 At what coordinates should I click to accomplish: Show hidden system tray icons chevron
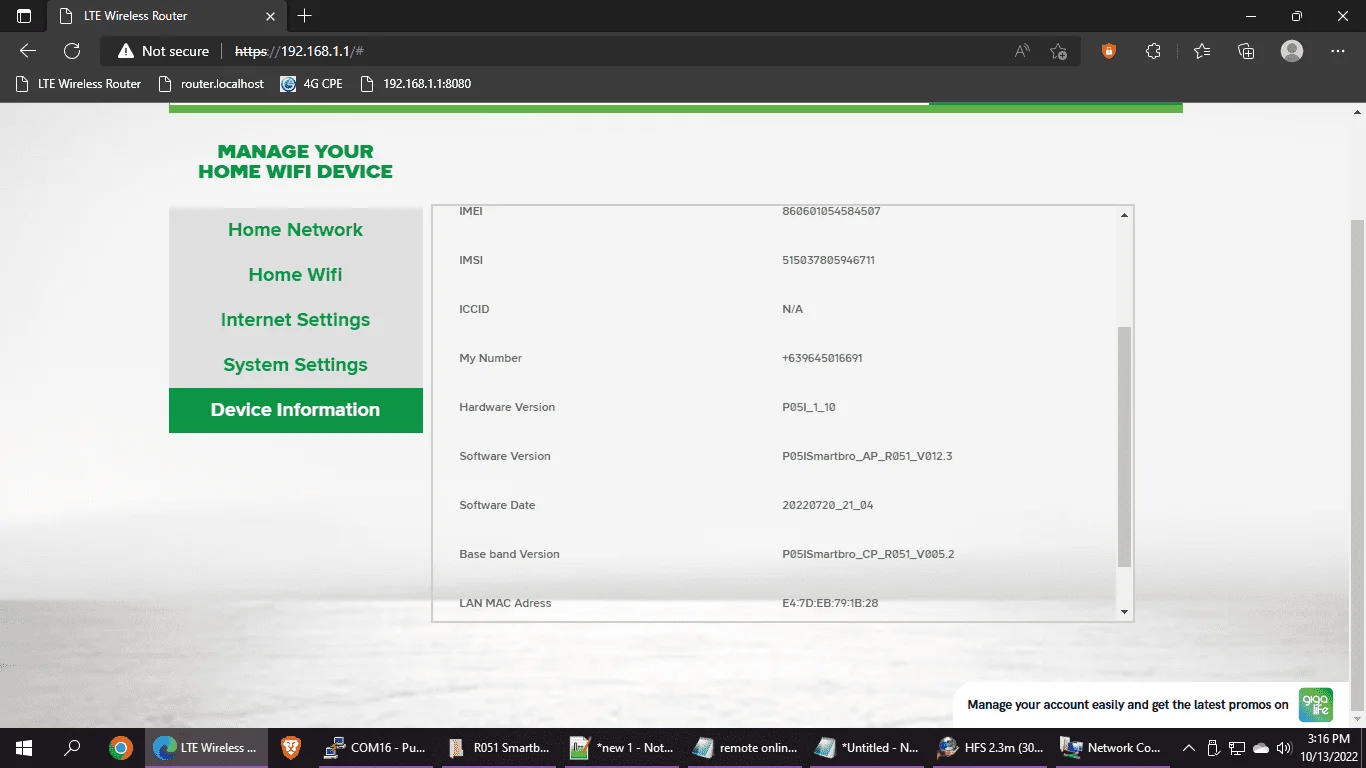pyautogui.click(x=1189, y=747)
